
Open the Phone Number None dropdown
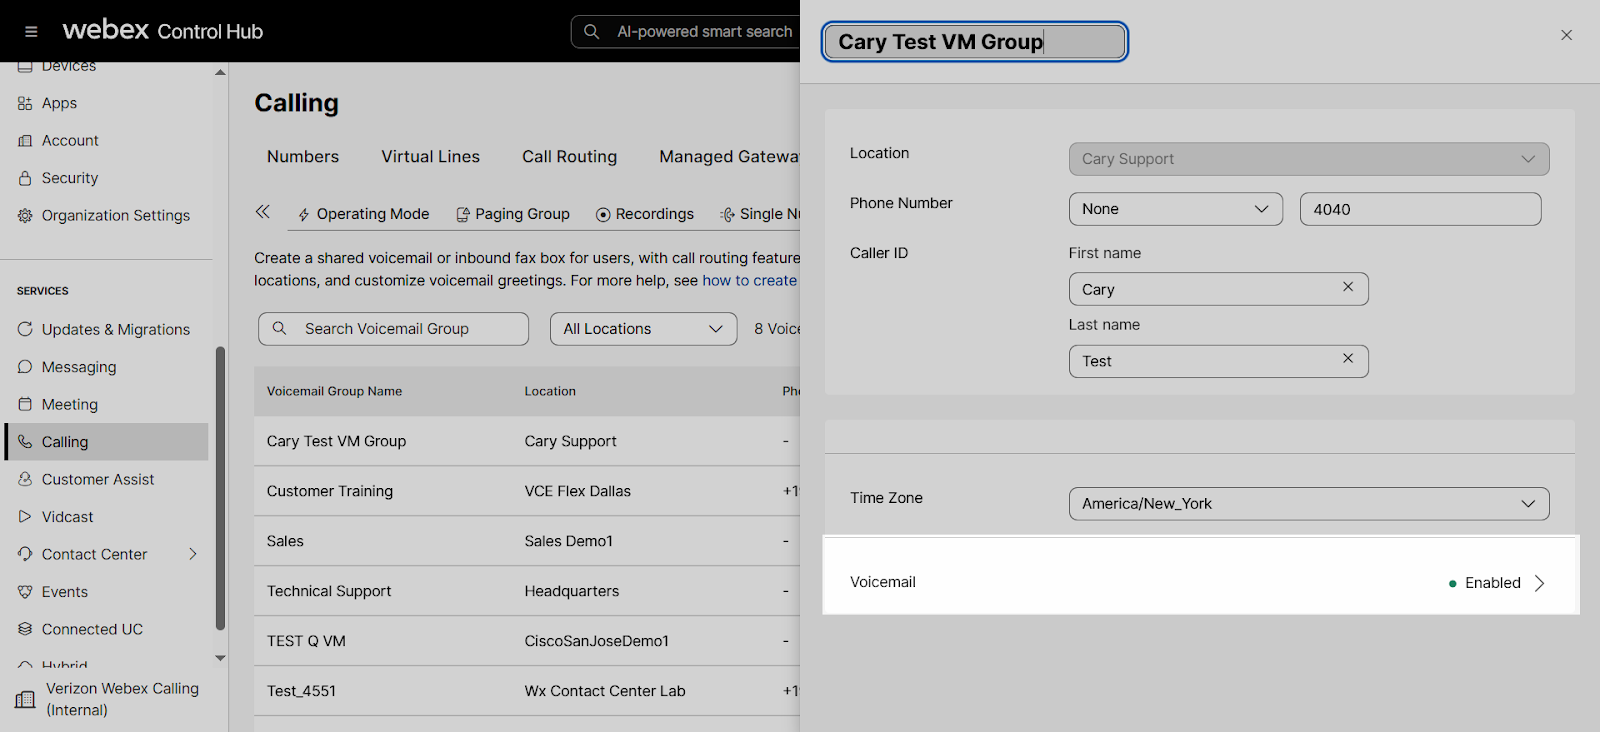click(1175, 209)
